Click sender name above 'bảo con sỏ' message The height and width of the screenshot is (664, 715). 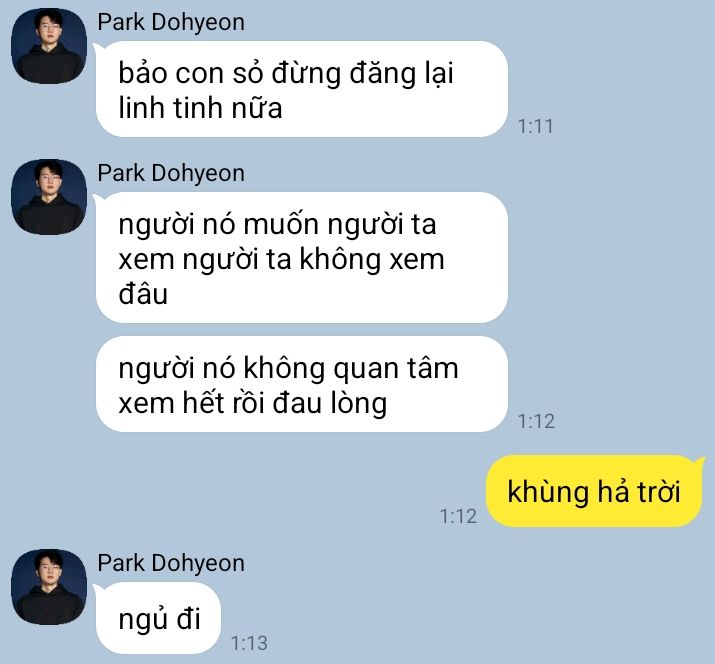click(x=171, y=22)
